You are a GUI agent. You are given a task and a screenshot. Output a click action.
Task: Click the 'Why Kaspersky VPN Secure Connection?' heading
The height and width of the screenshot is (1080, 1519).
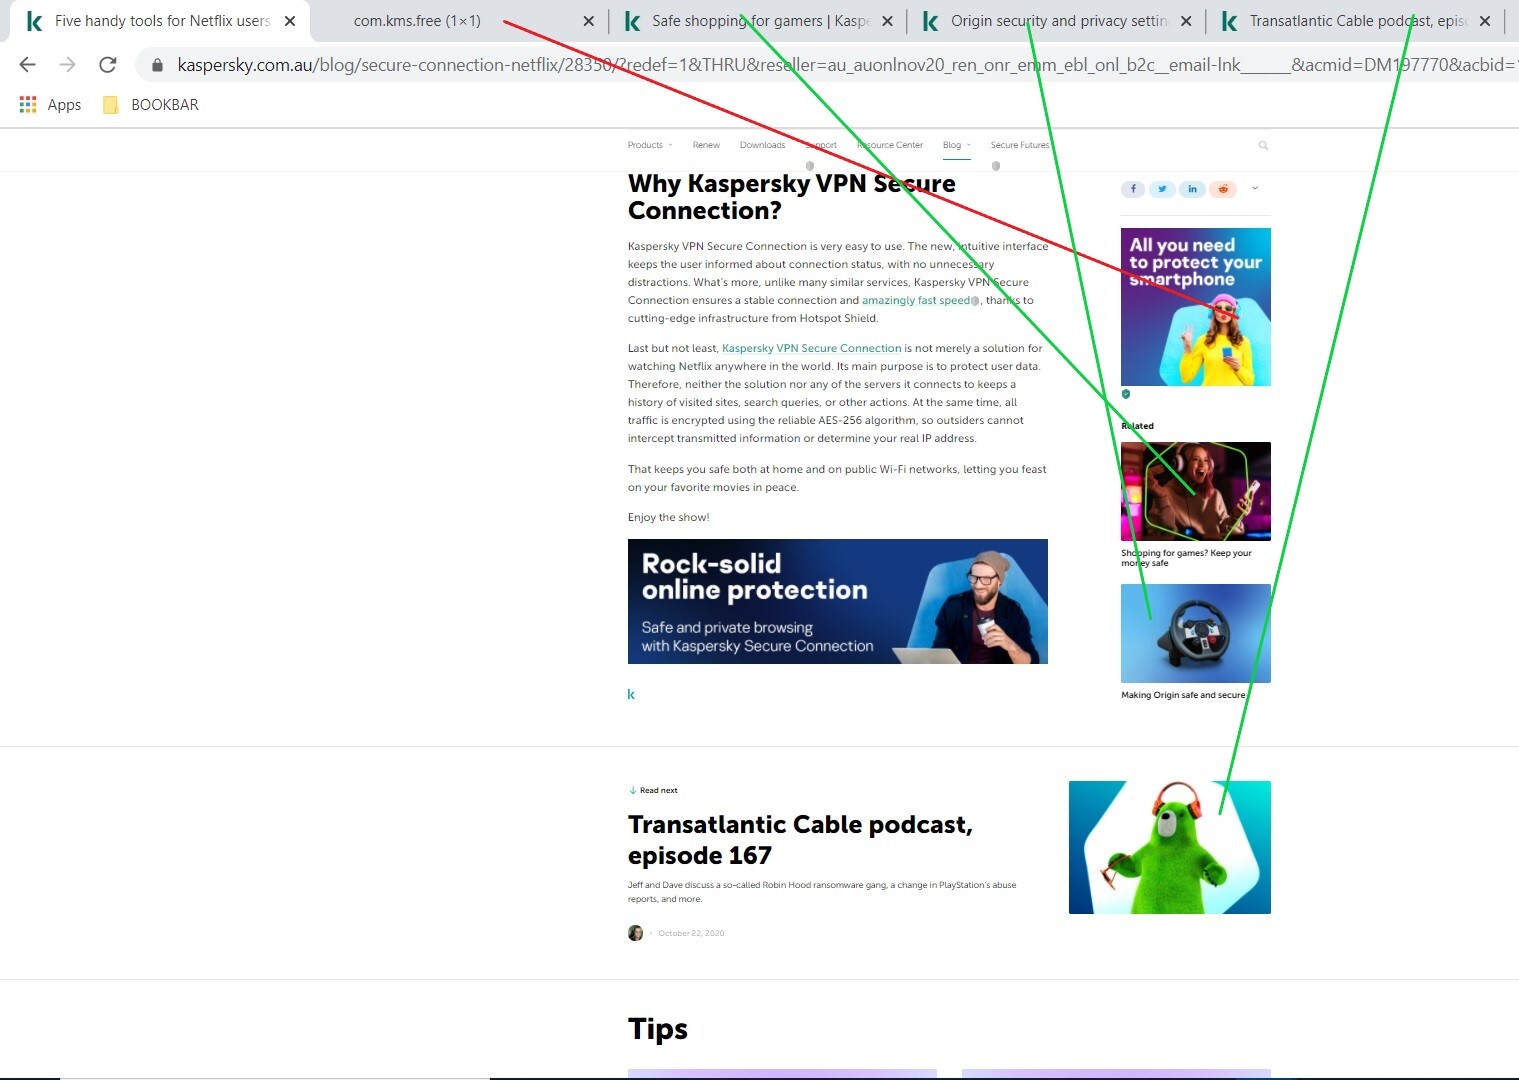coord(792,197)
